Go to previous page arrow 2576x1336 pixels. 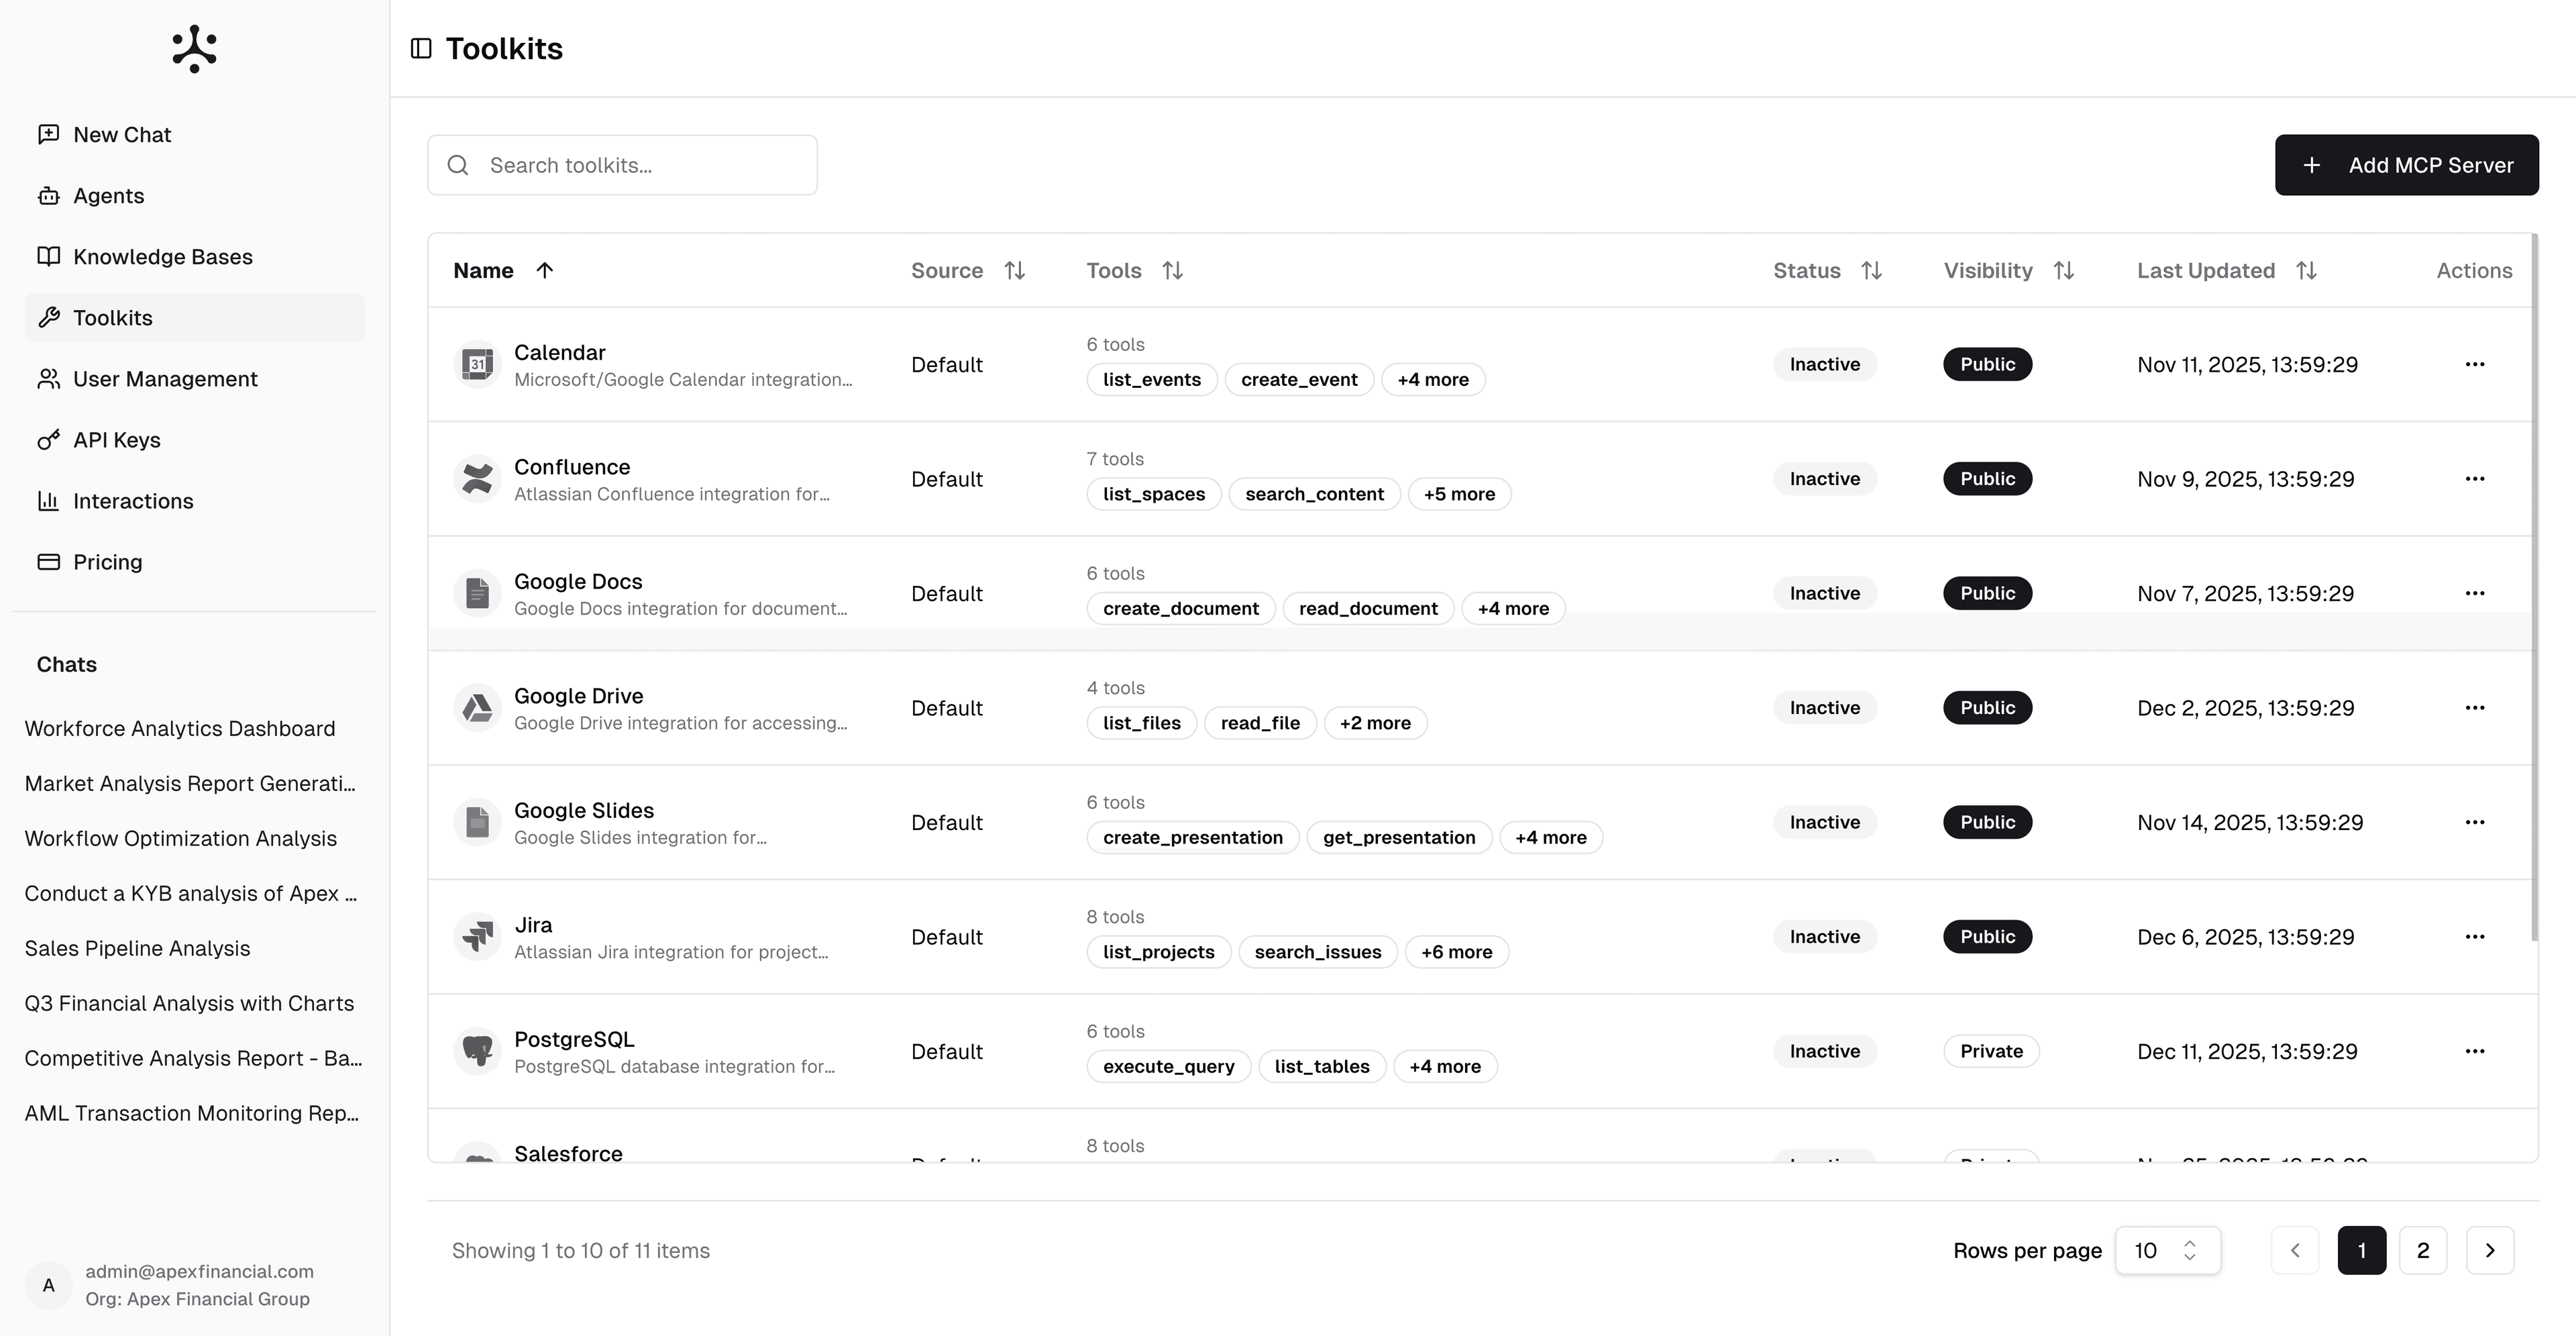point(2295,1250)
